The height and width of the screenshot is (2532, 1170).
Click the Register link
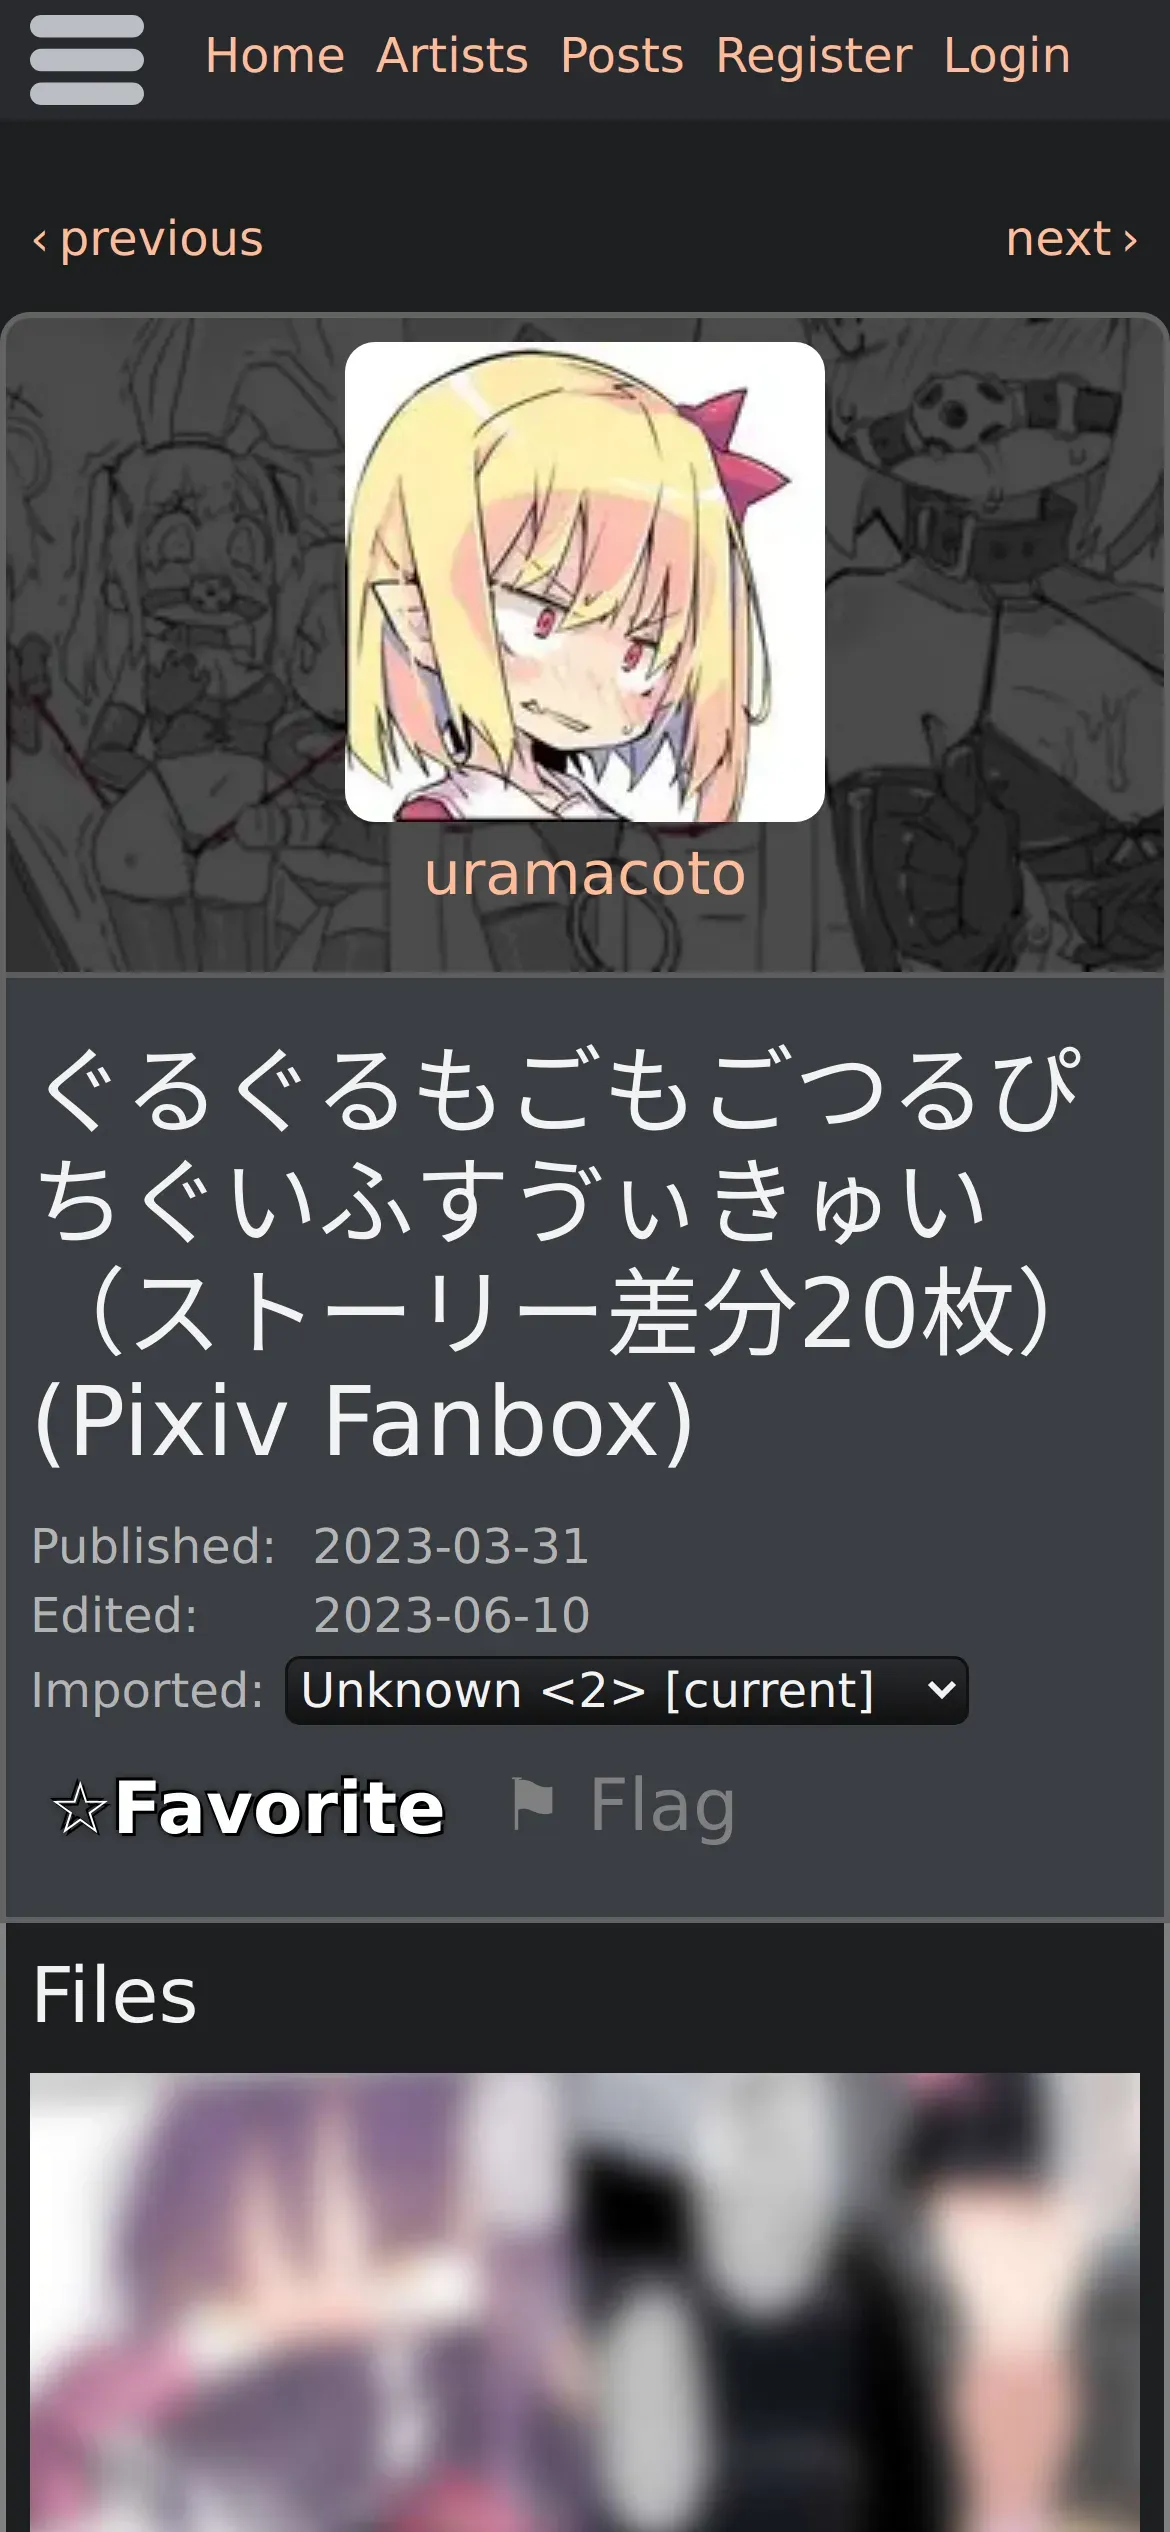click(x=814, y=56)
